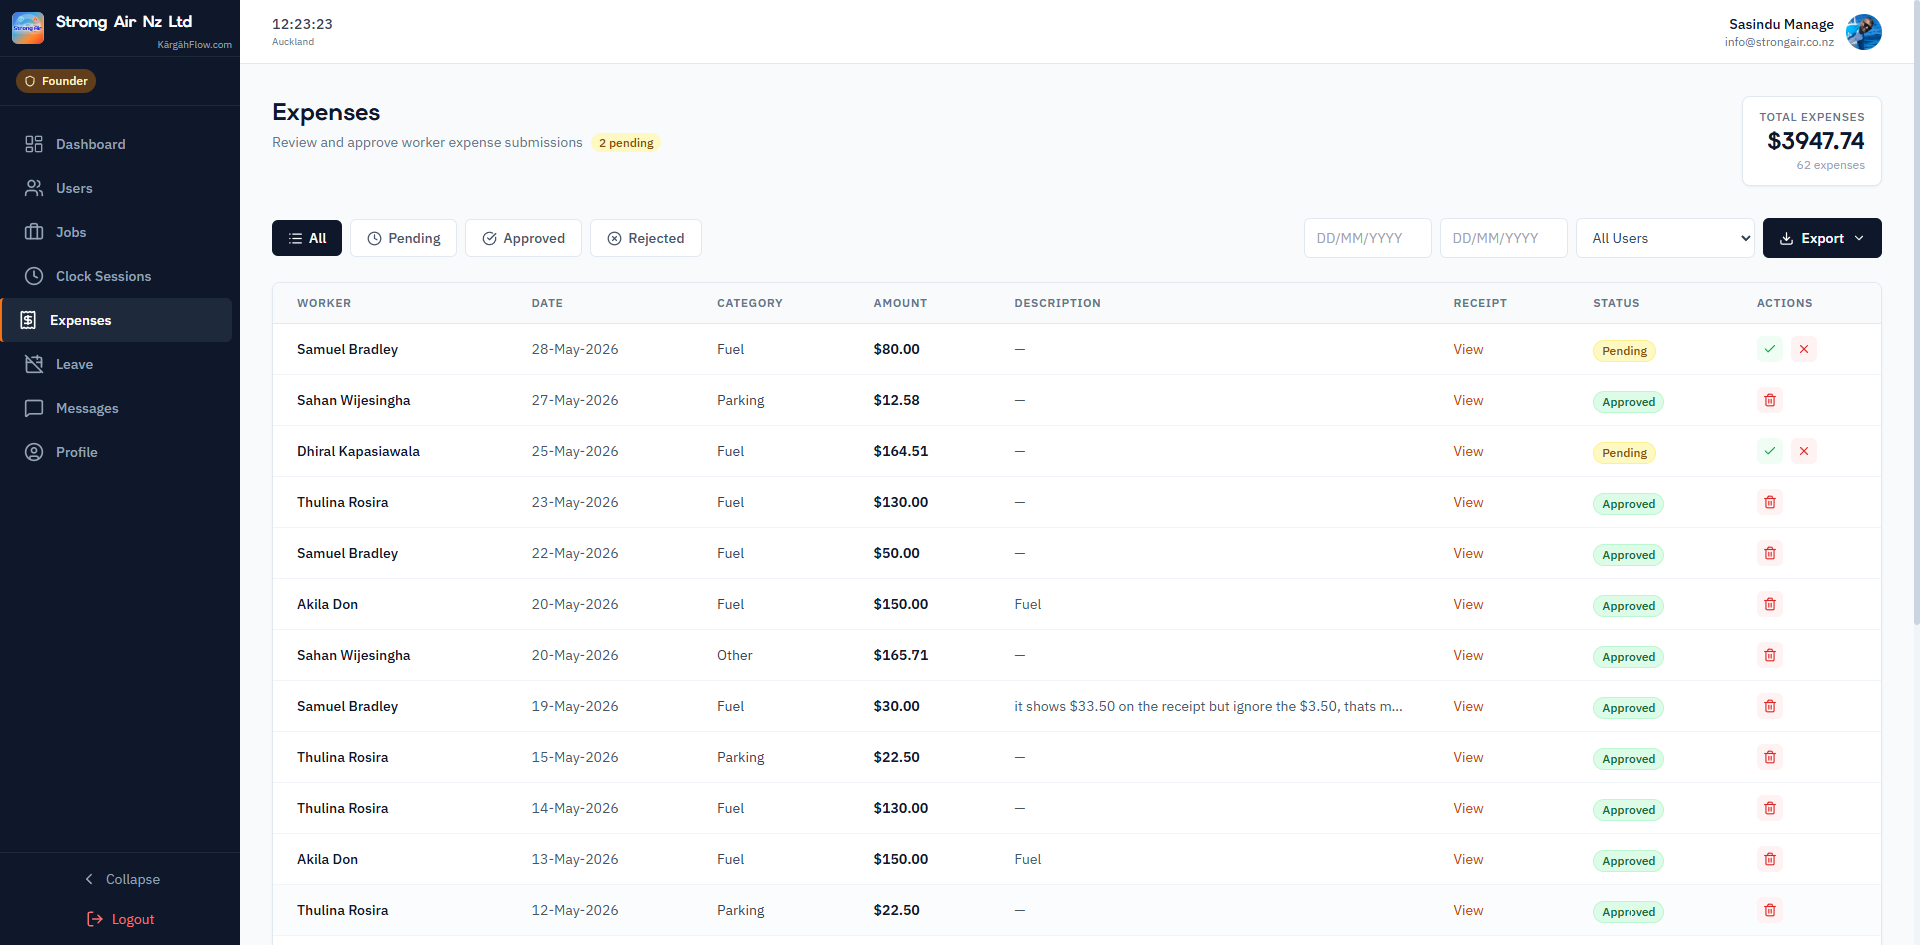Delete Akila Don's 13-May-2026 expense

[x=1770, y=859]
